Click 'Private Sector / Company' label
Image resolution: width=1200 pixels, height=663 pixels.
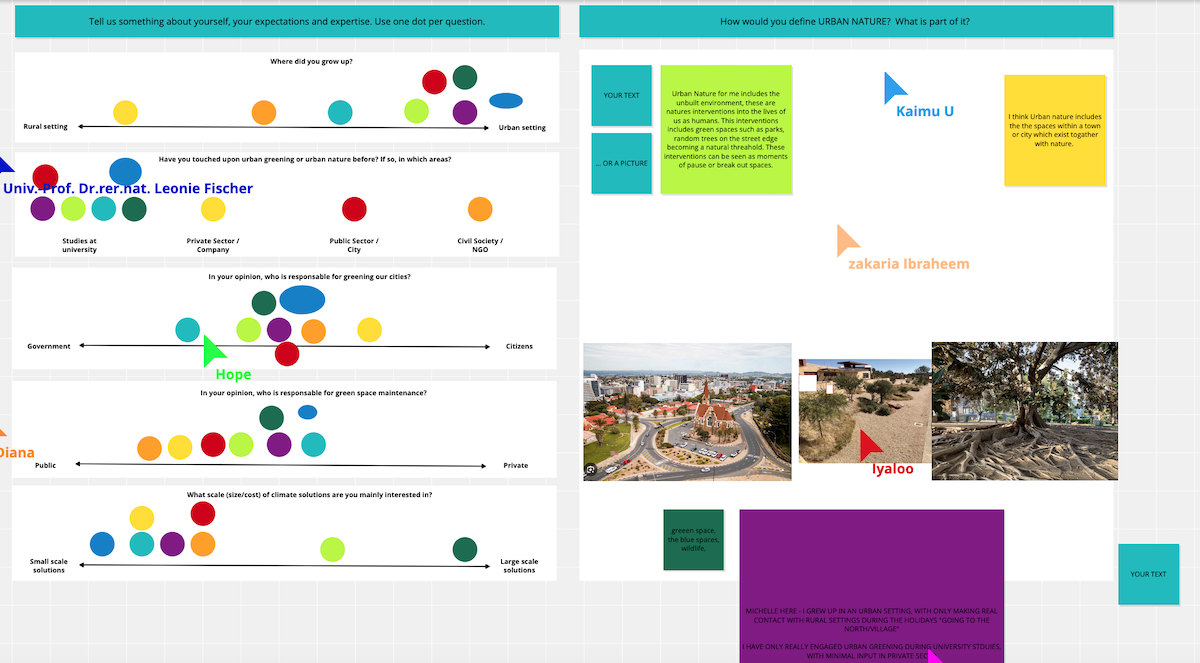click(213, 245)
